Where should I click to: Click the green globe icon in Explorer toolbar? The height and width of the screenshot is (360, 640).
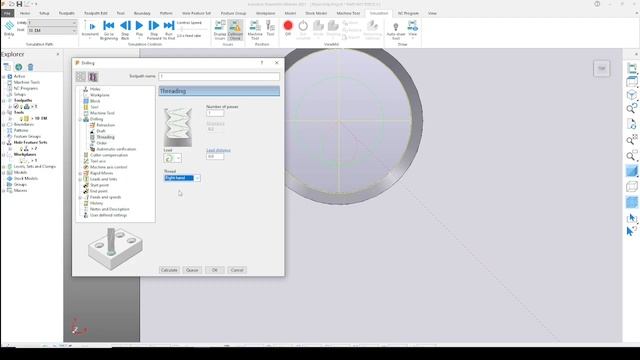coord(19,67)
